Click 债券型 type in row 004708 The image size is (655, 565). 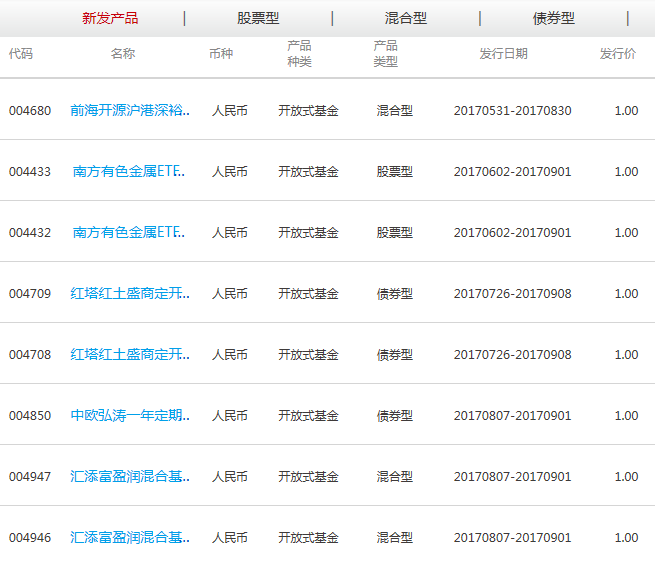pos(395,355)
